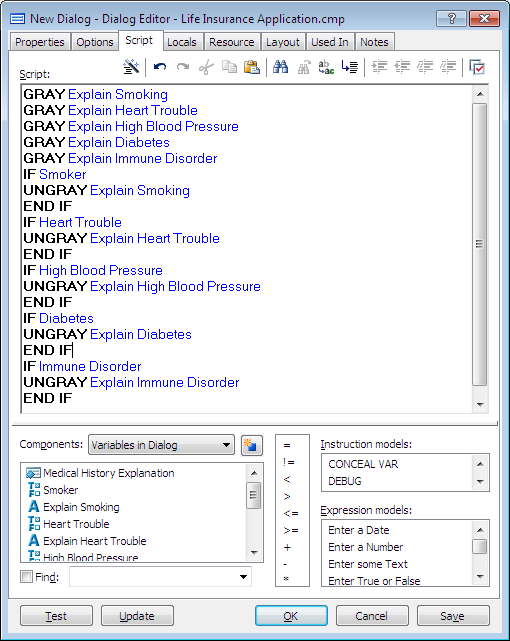
Task: Click script line 'IF Immune Disorder'
Action: [x=82, y=366]
